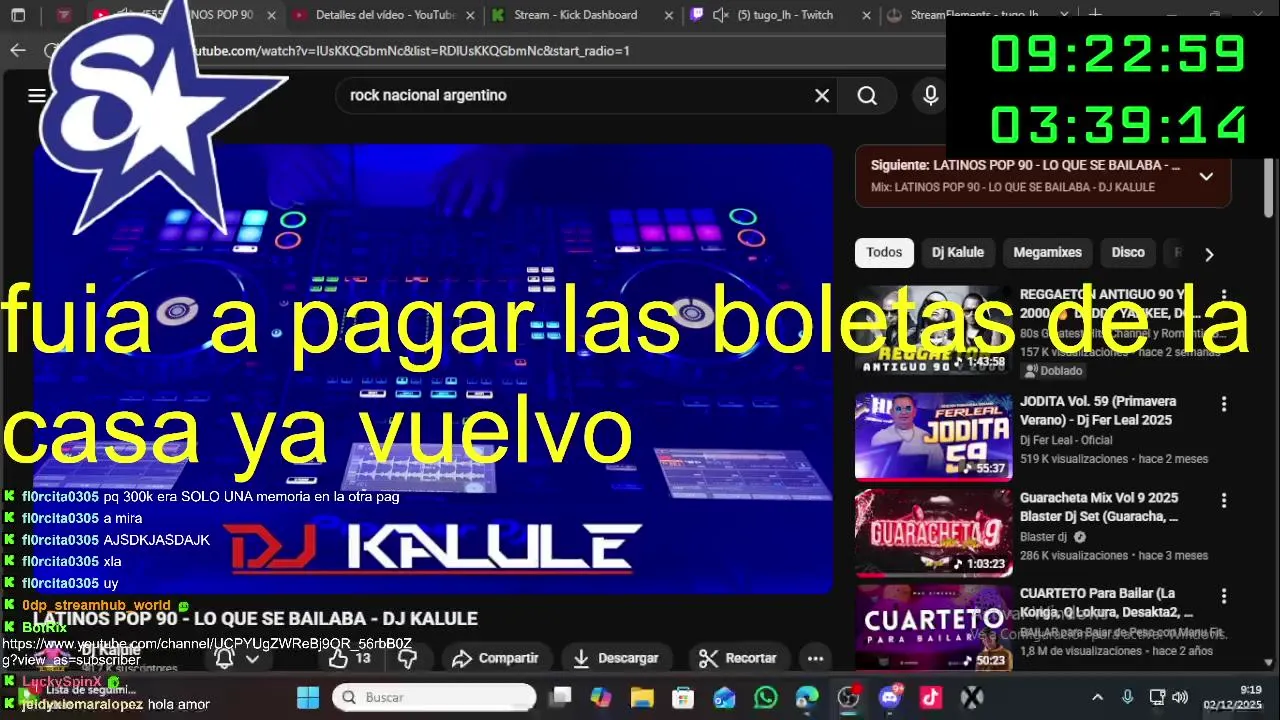
Task: Open notification bell dropdown for channel
Action: click(x=238, y=658)
